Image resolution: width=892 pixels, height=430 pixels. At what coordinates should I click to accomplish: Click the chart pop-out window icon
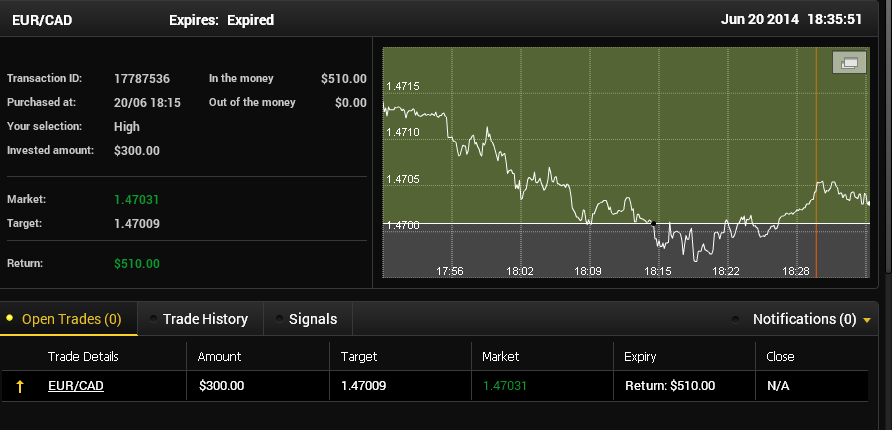pos(849,63)
